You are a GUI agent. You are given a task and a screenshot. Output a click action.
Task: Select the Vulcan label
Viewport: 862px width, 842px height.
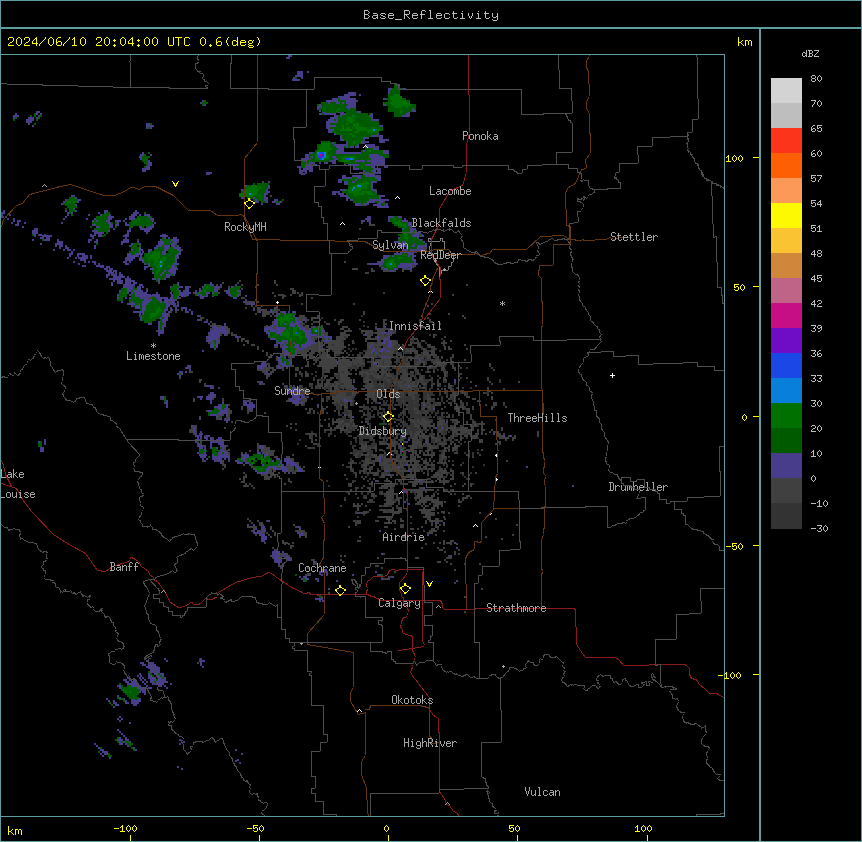click(x=543, y=792)
